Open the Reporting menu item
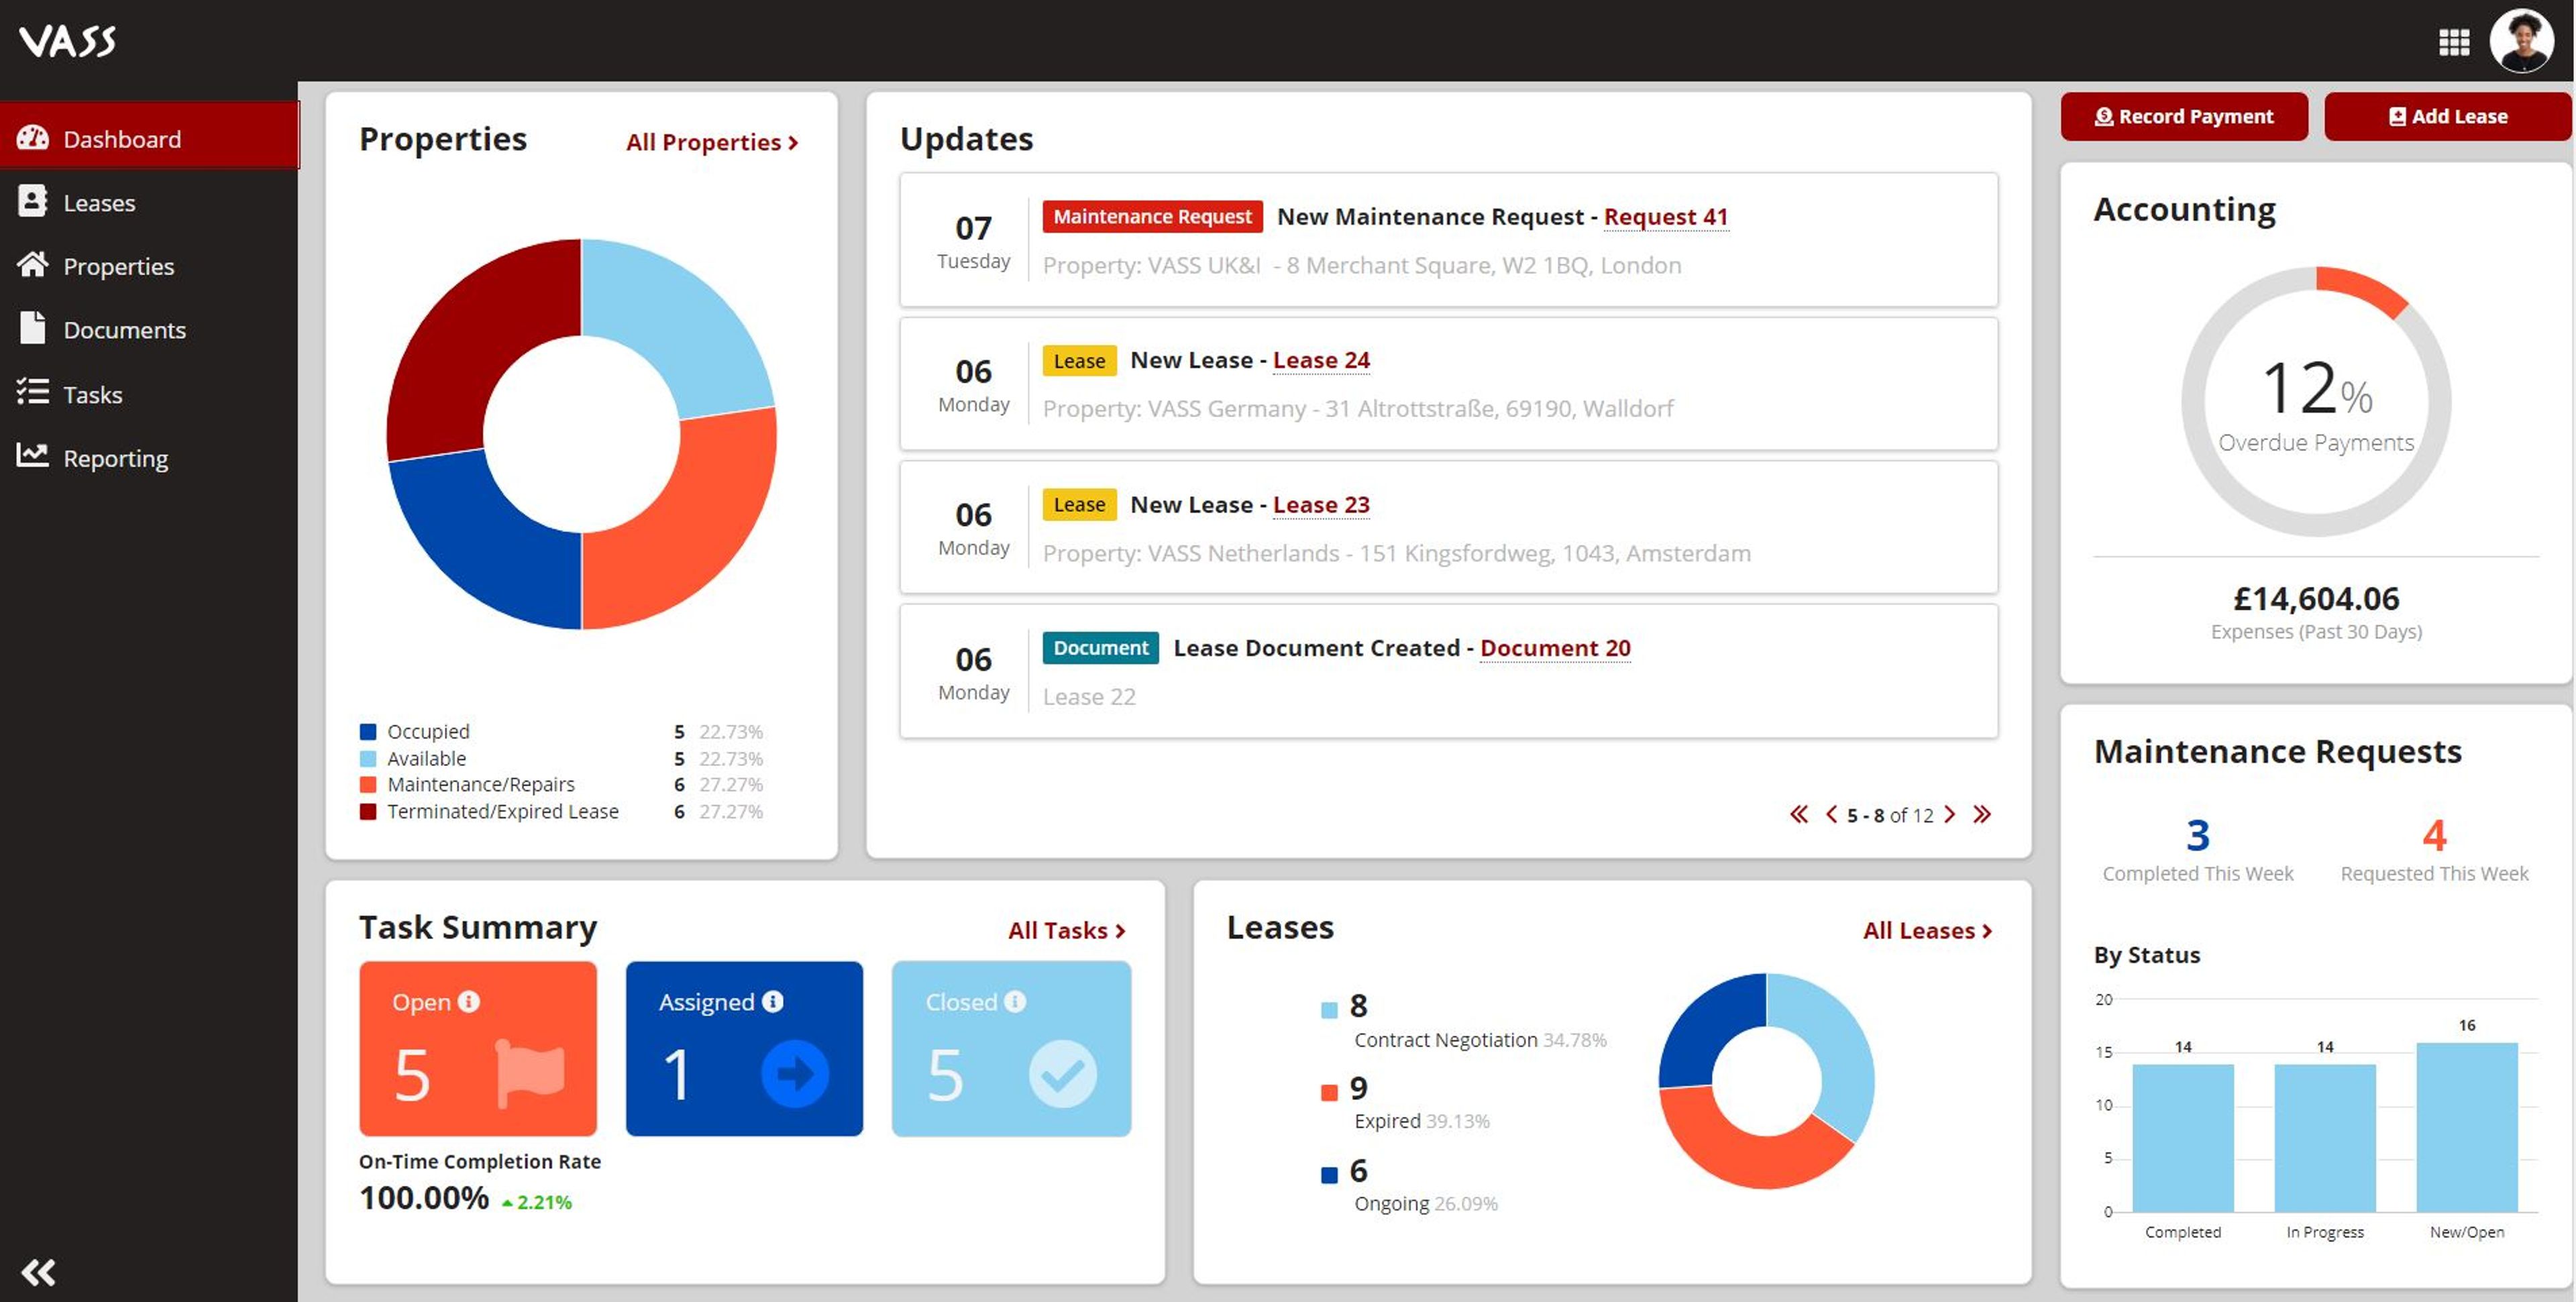This screenshot has height=1302, width=2576. tap(149, 458)
